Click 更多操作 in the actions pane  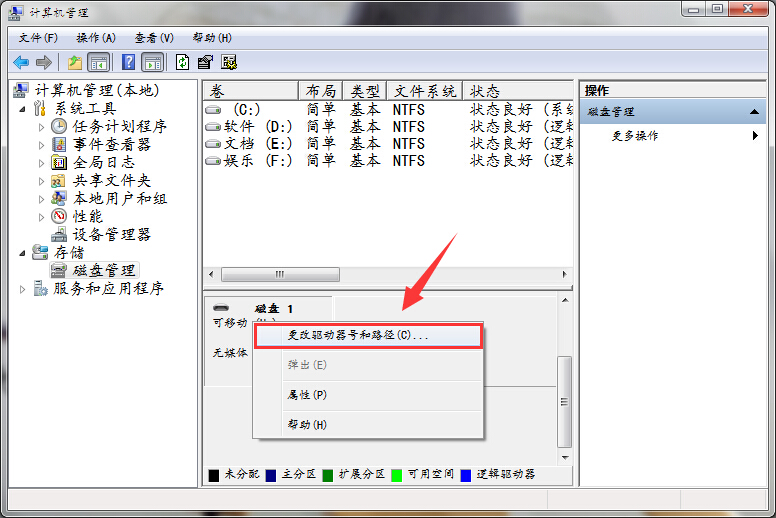pyautogui.click(x=635, y=136)
